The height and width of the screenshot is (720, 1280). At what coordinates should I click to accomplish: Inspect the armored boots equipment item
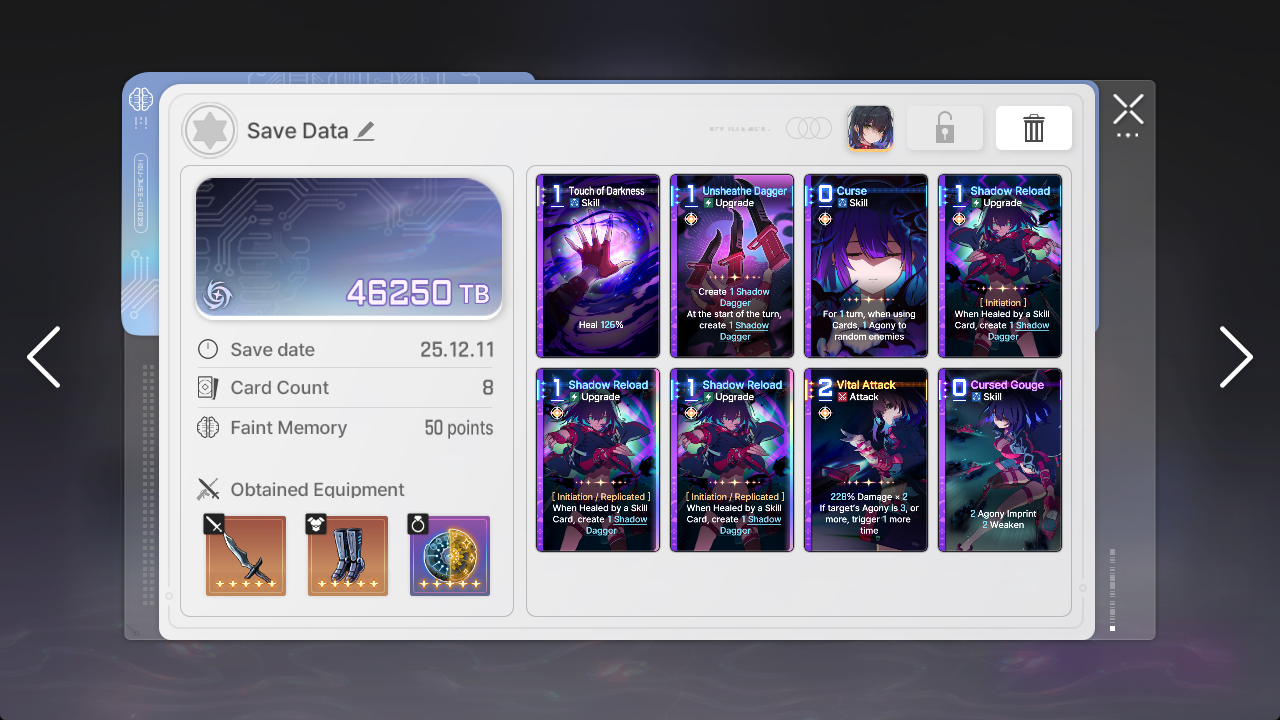(x=348, y=556)
